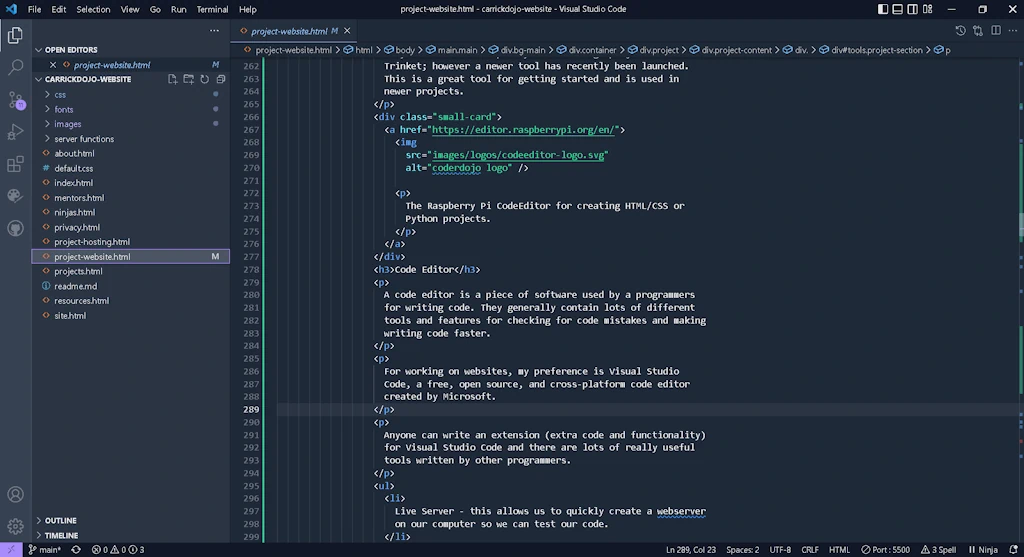
Task: Click the remote window indicator in status bar
Action: click(x=11, y=550)
